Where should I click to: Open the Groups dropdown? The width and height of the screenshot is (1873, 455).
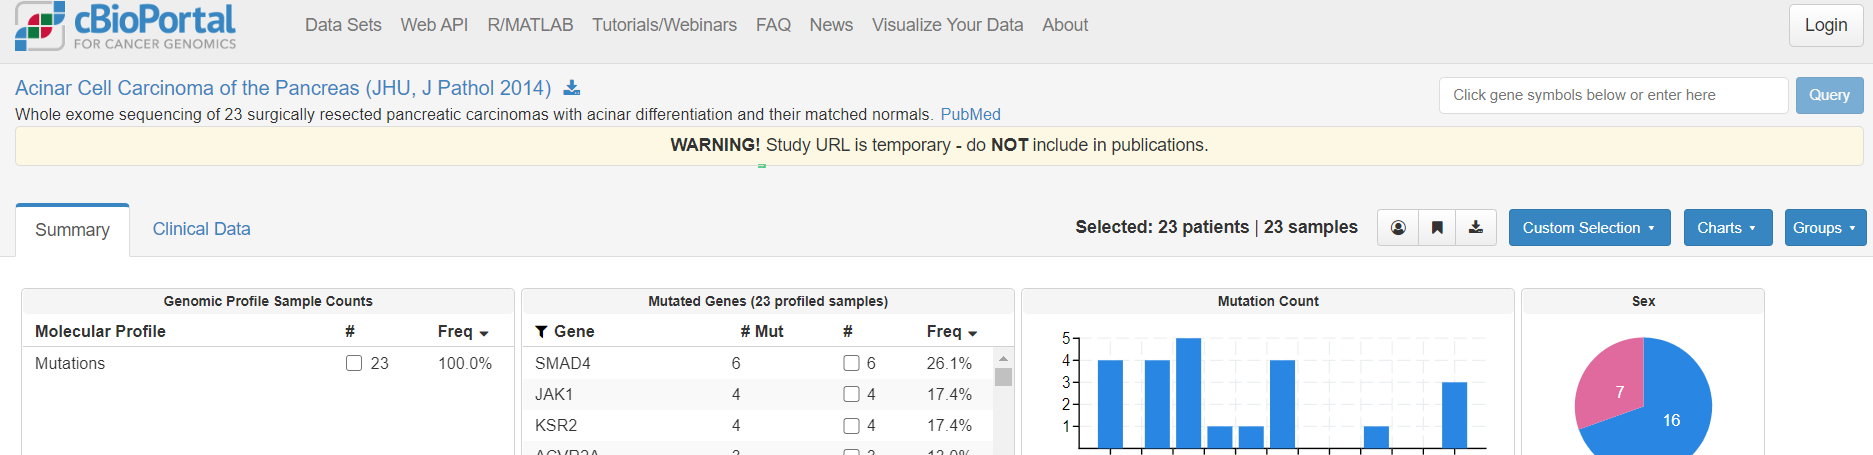(x=1825, y=228)
